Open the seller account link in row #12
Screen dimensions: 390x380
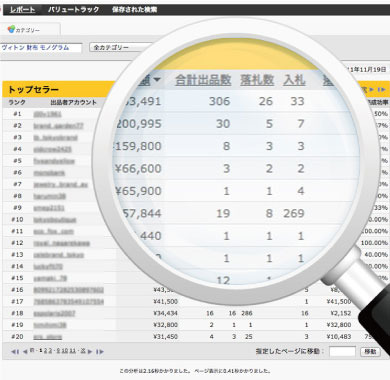62,243
